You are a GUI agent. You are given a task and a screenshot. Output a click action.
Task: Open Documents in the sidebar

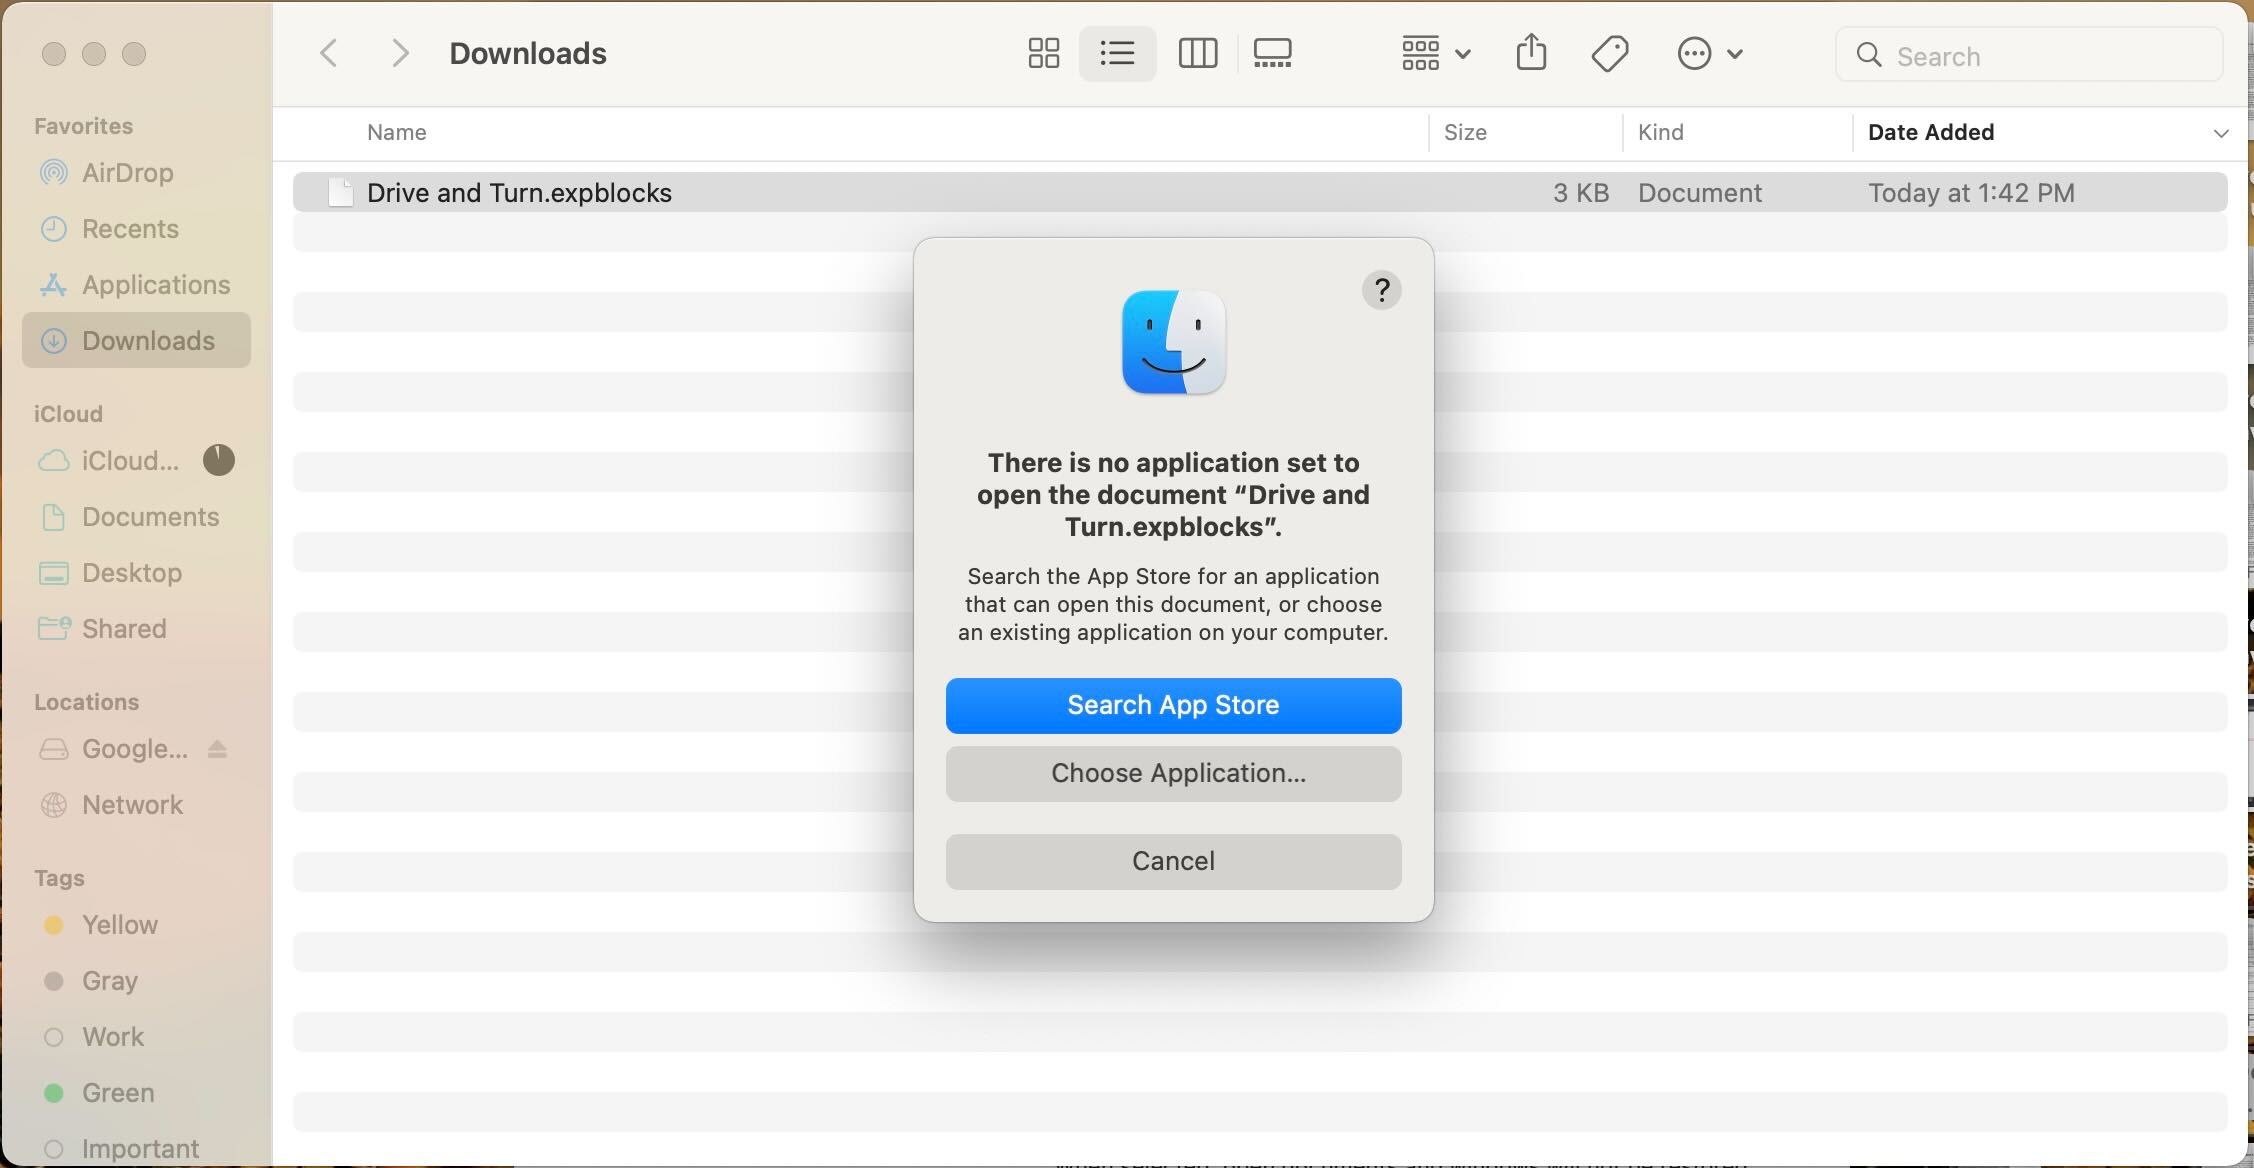(136, 517)
